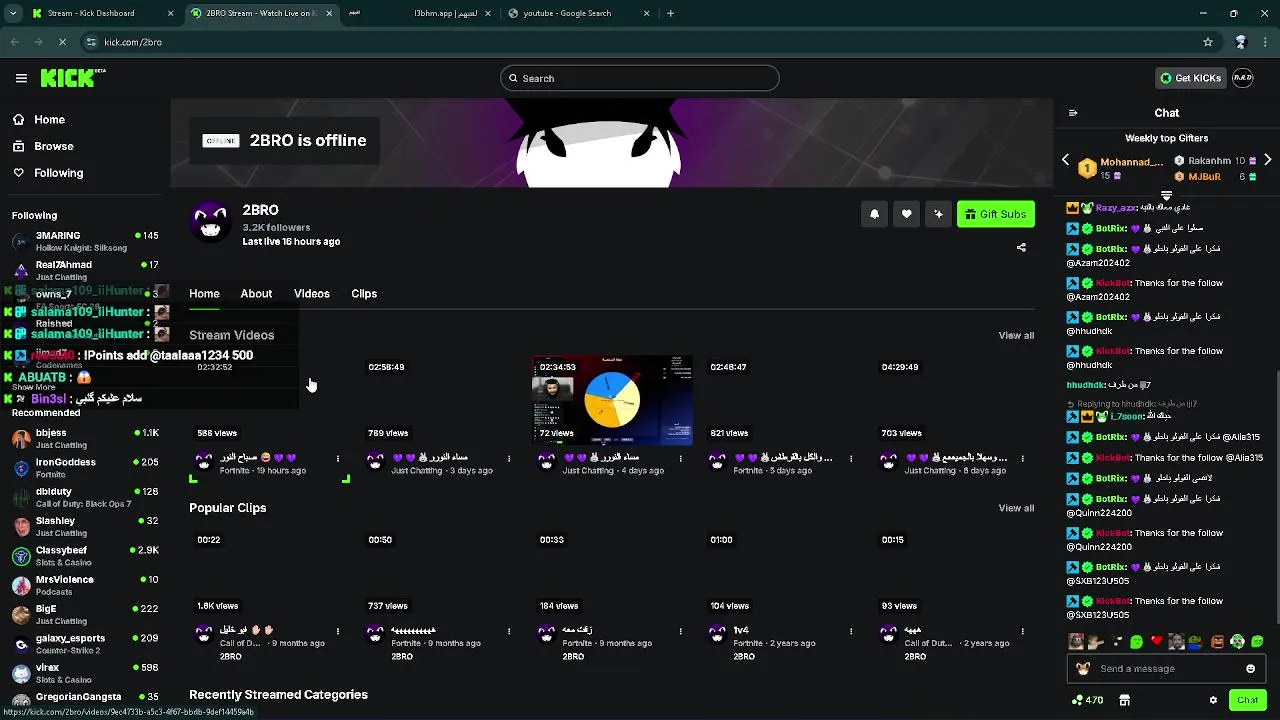Screen dimensions: 1280x720
Task: Click Razy_azx username in chat
Action: [1116, 208]
